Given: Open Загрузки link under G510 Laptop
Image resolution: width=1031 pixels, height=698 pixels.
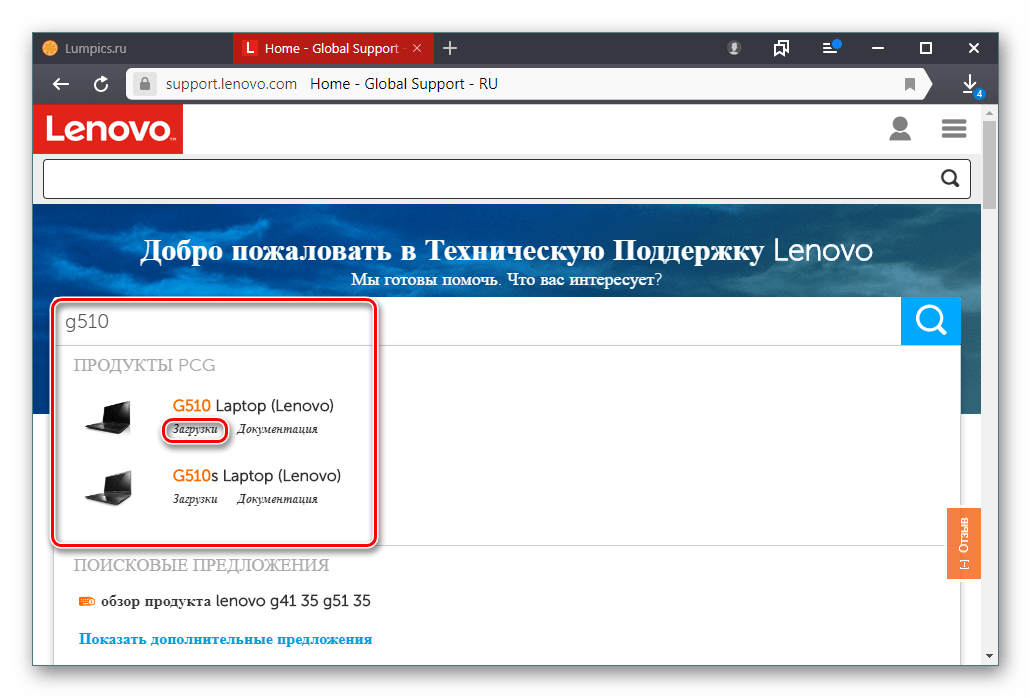Looking at the screenshot, I should tap(195, 429).
